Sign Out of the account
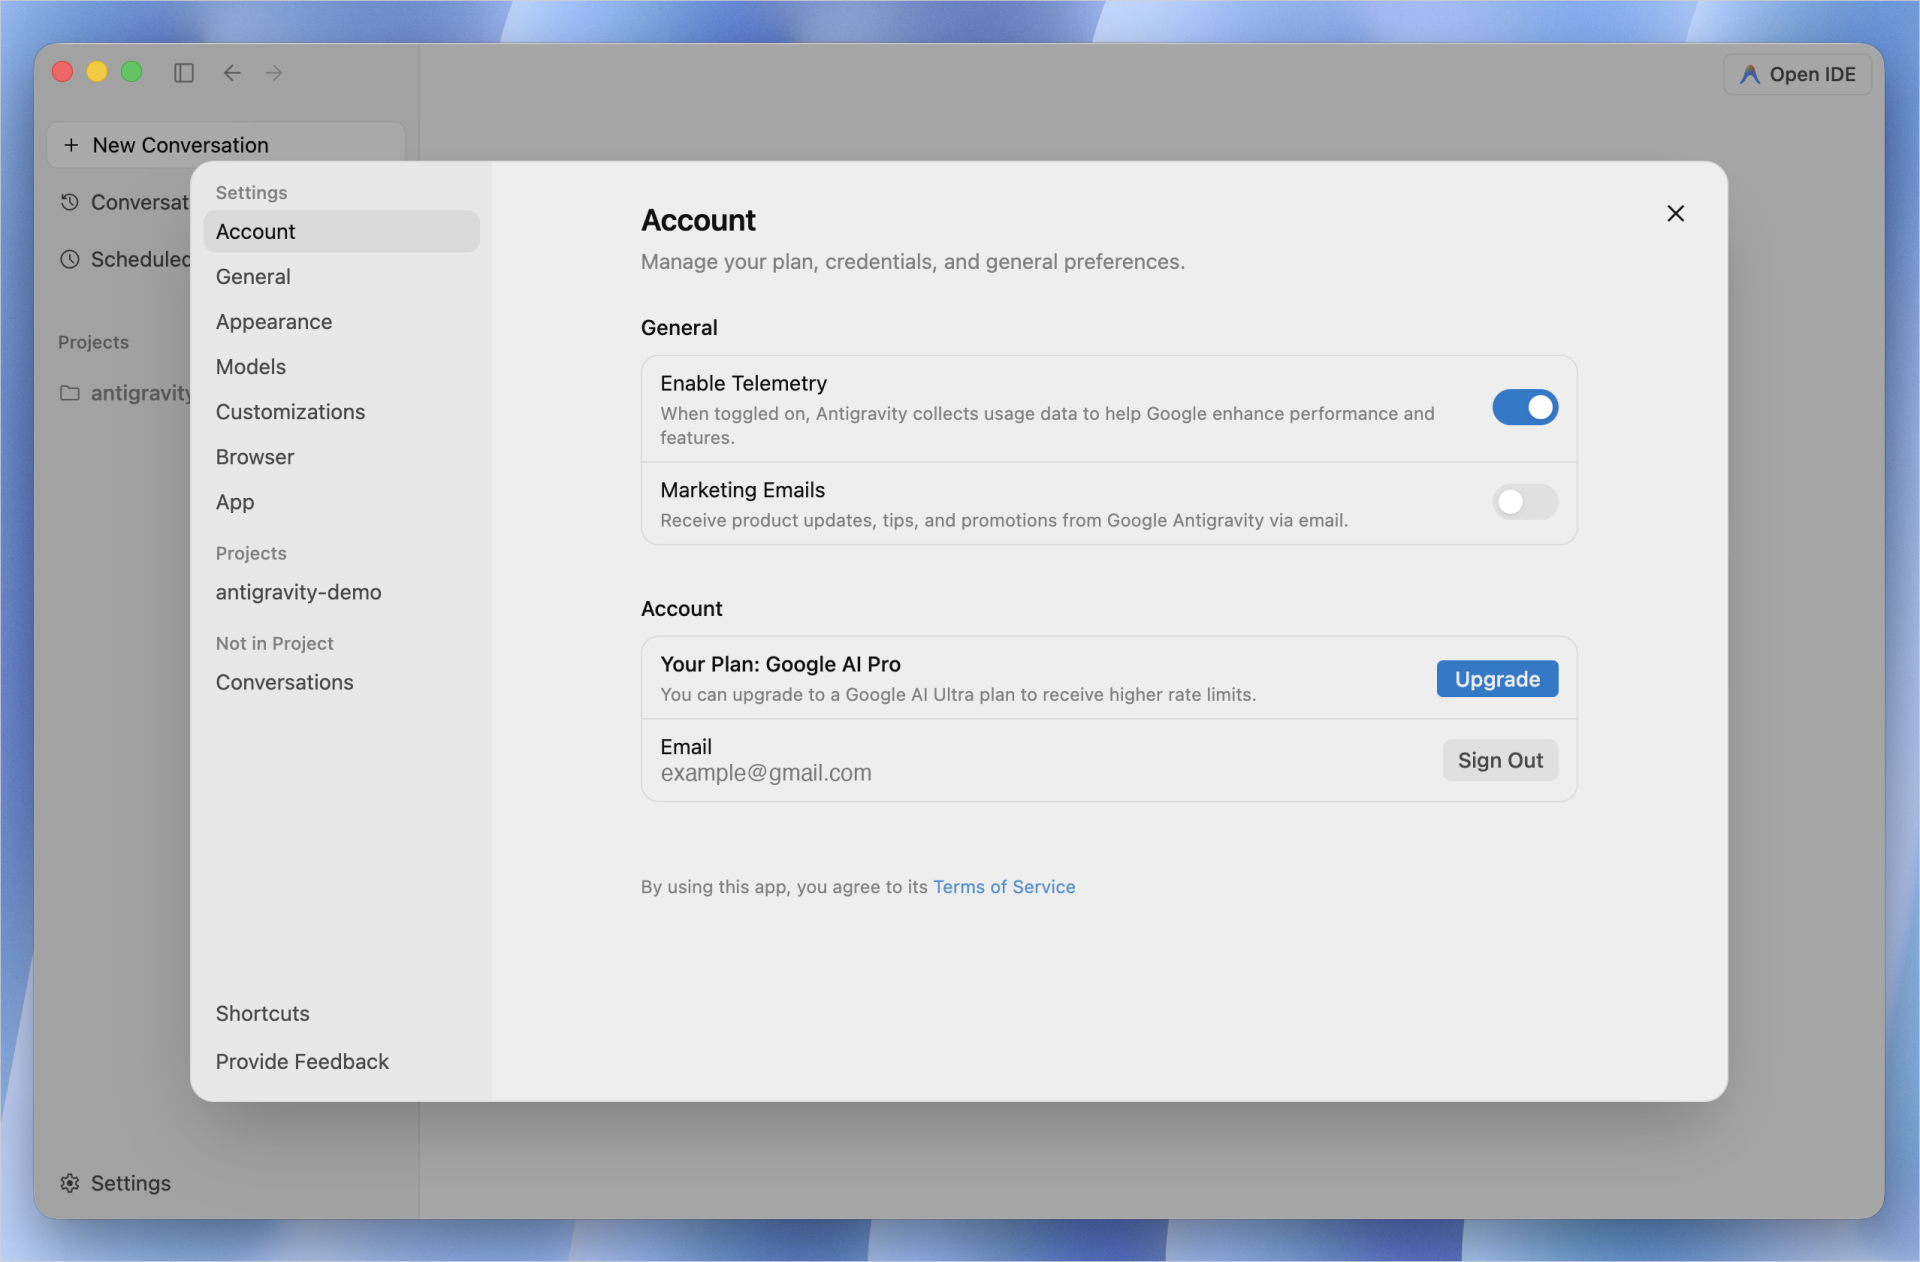 (x=1500, y=760)
